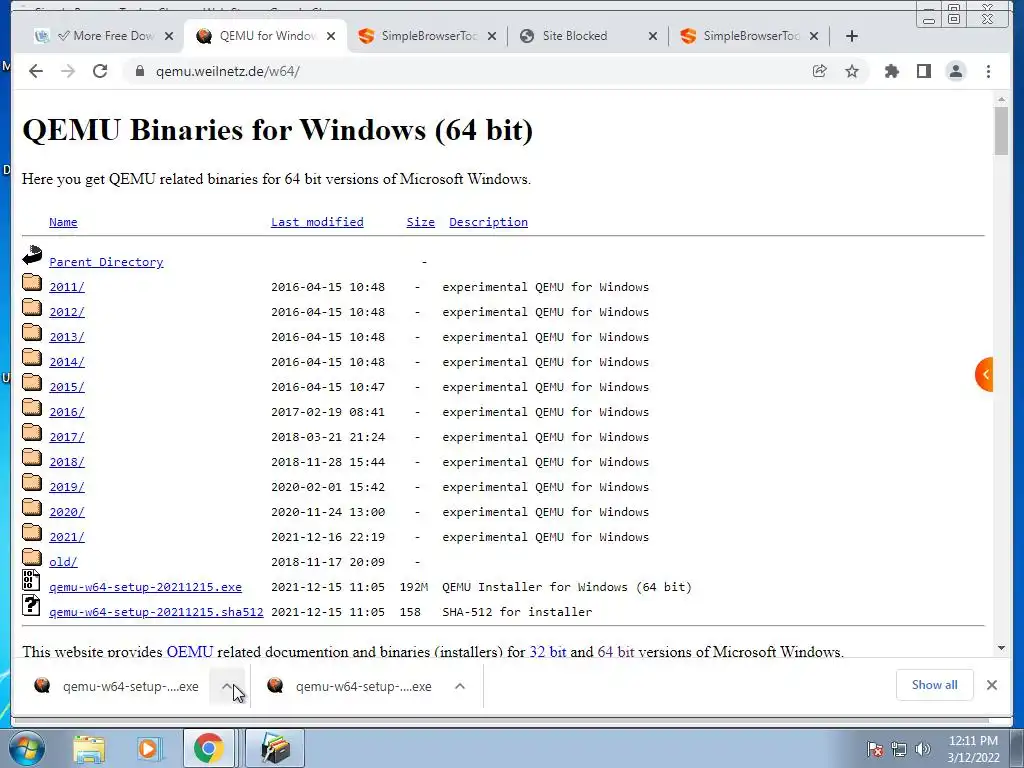Open Parent Directory link
The image size is (1024, 768).
coord(106,262)
